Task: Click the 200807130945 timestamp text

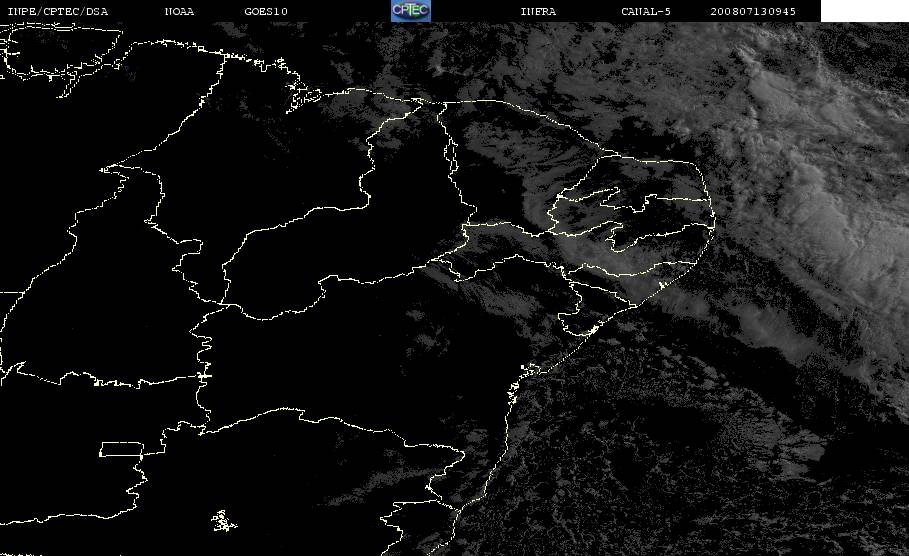Action: tap(753, 11)
